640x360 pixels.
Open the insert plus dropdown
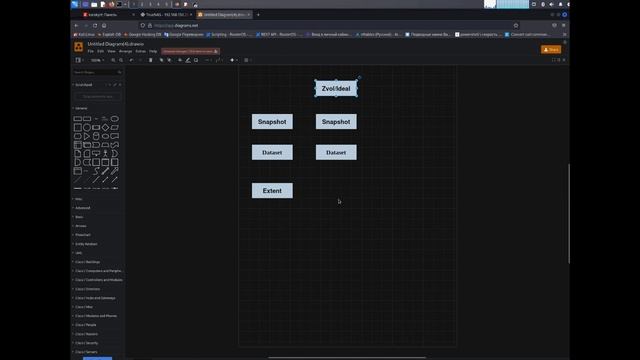(x=233, y=60)
